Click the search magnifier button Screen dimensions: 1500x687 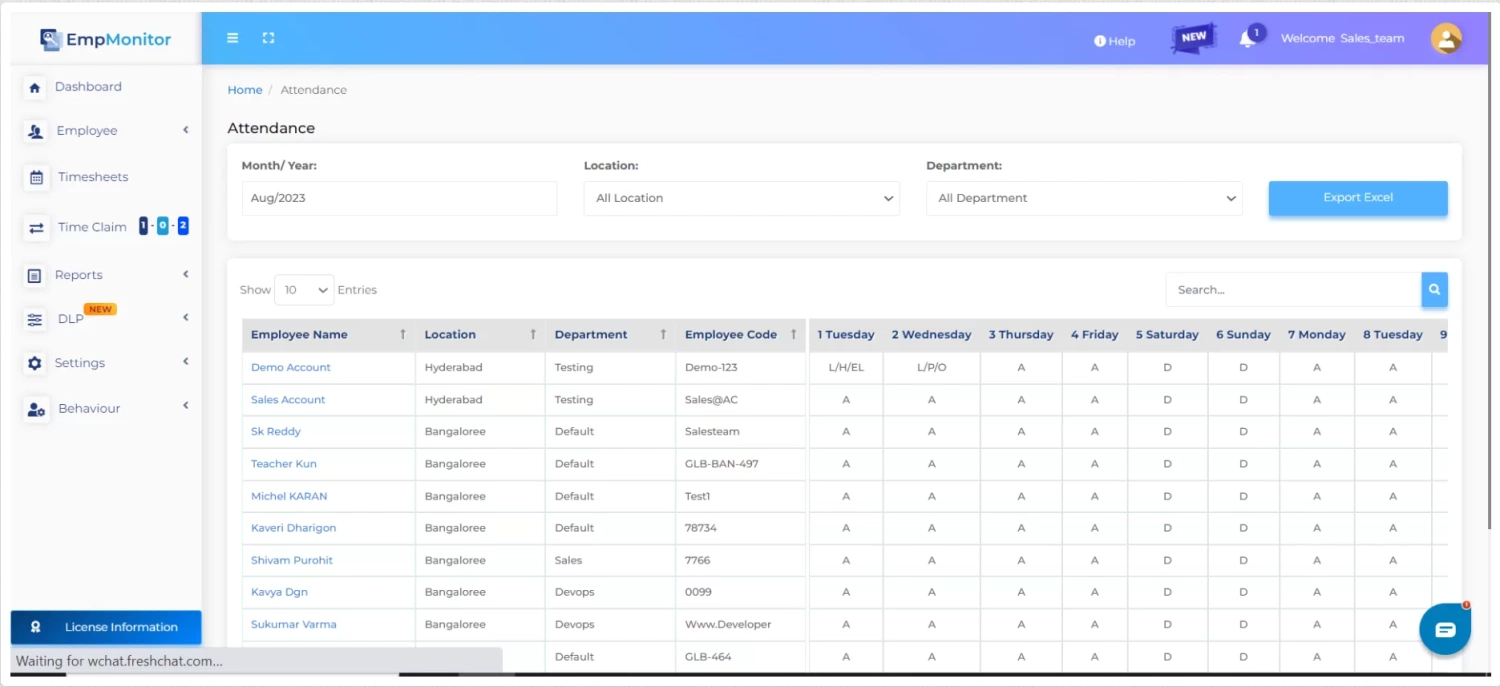pos(1434,290)
